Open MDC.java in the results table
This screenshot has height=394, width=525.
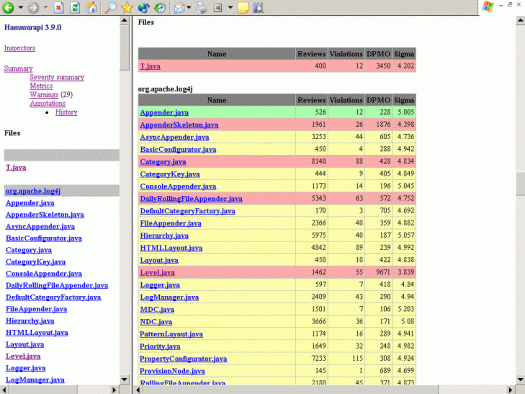point(157,309)
